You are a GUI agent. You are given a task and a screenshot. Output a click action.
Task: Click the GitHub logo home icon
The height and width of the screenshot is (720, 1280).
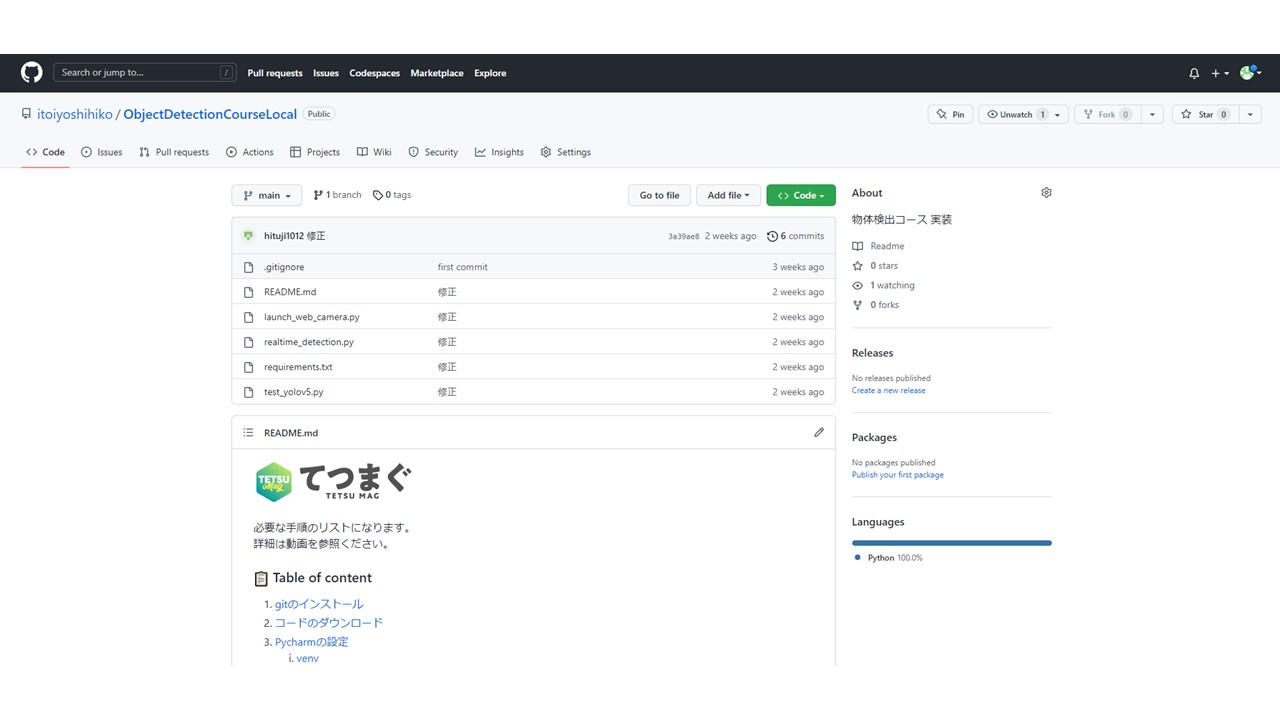click(x=32, y=73)
